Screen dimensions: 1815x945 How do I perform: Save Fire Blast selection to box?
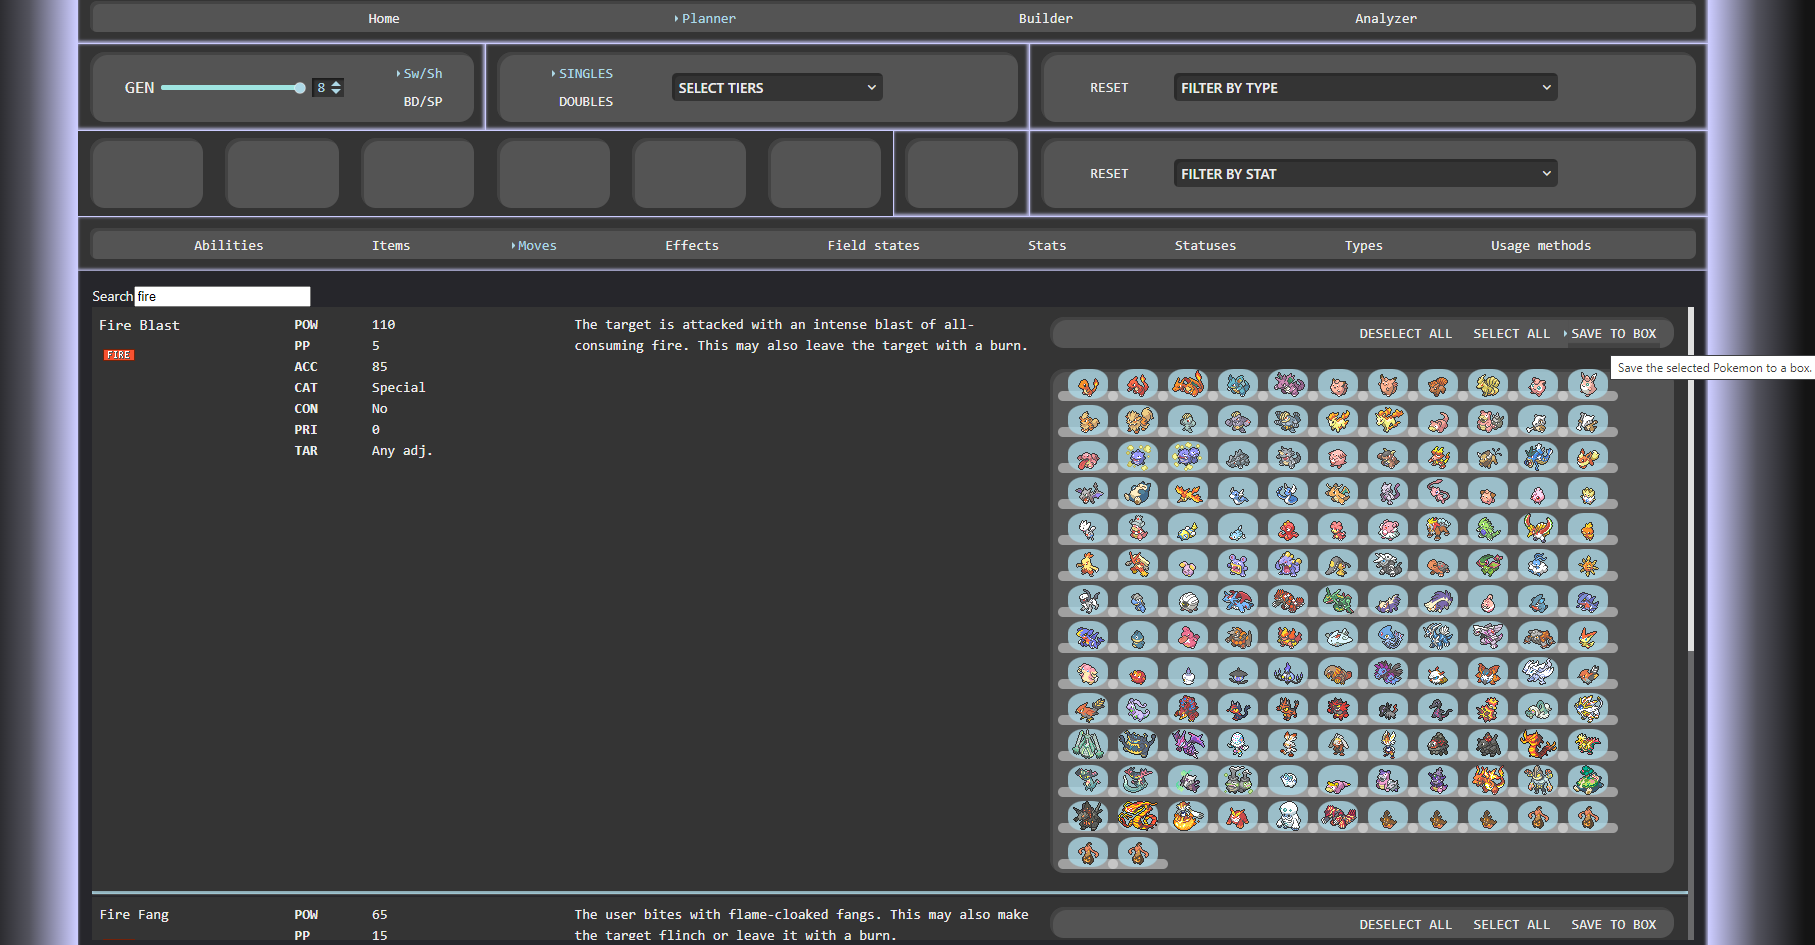1613,334
